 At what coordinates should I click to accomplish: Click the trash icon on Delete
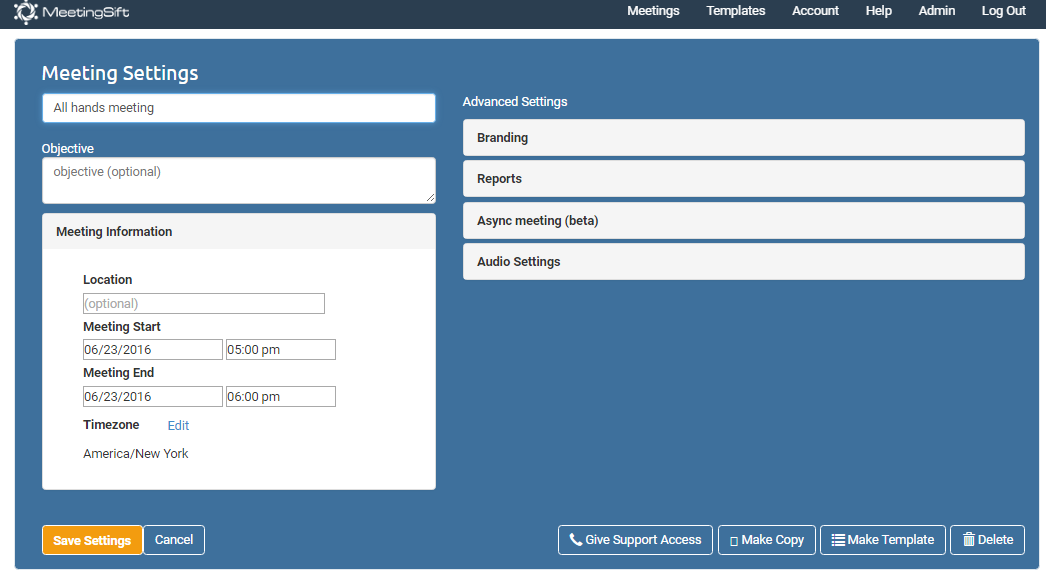pyautogui.click(x=968, y=540)
